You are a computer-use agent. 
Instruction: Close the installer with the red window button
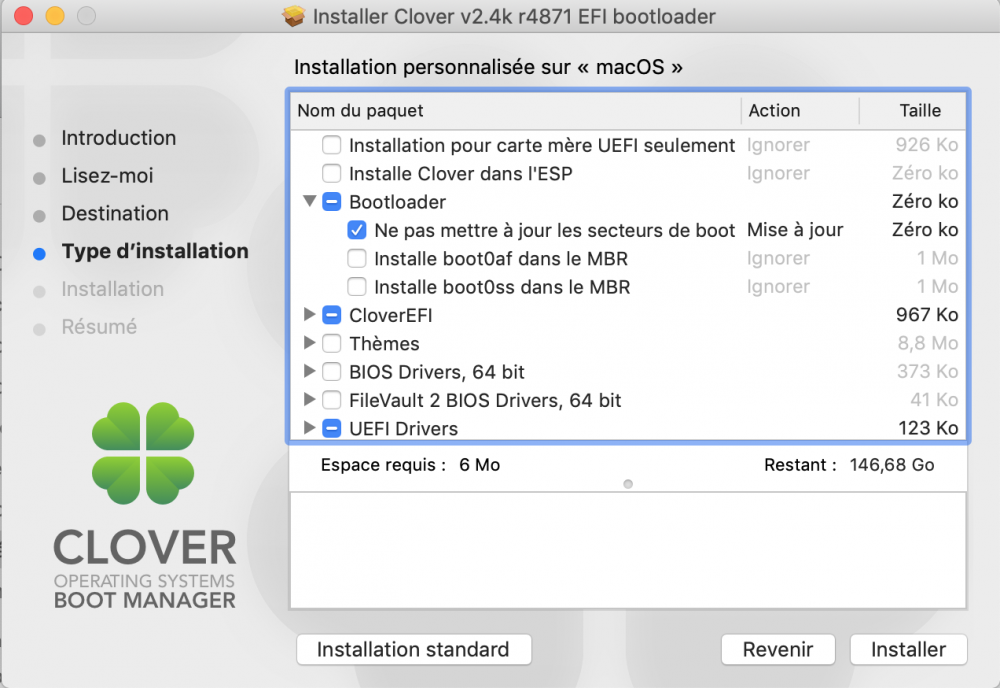tap(24, 16)
